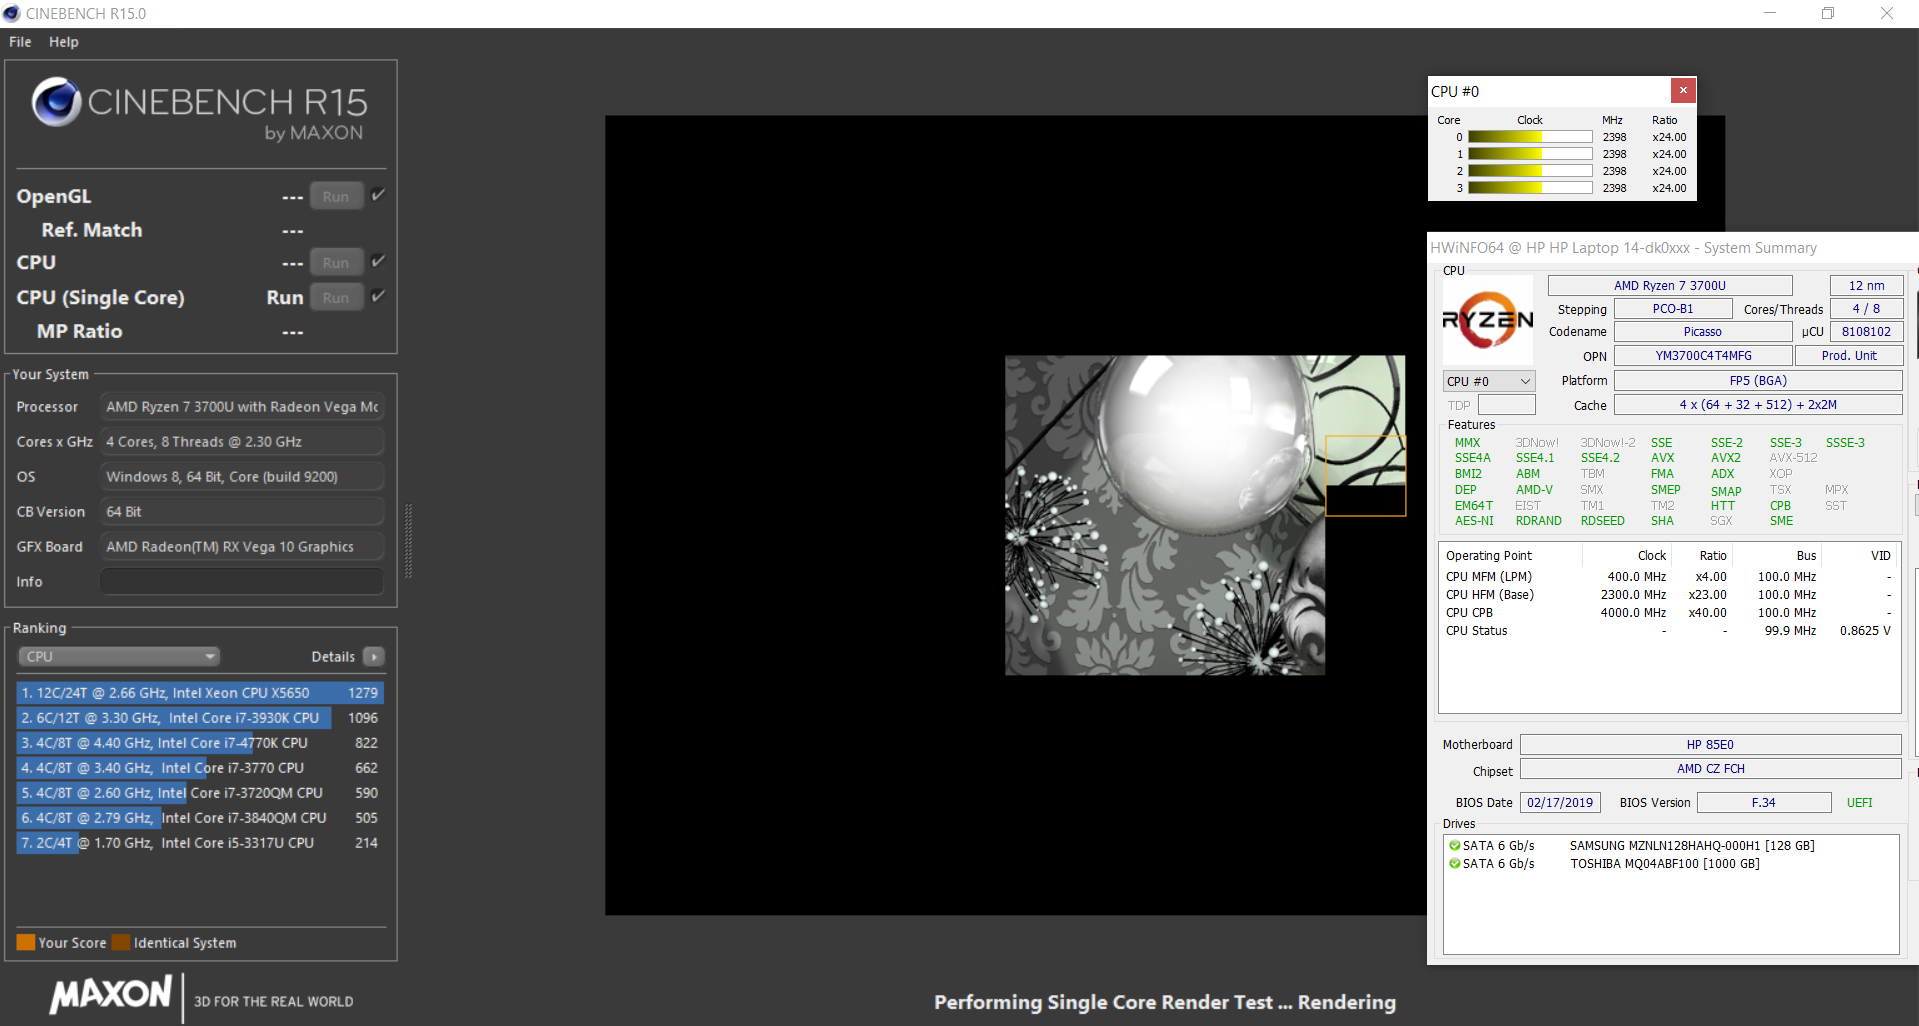Close the CPU #0 clock window
Screen dimensions: 1919x1026
1683,90
